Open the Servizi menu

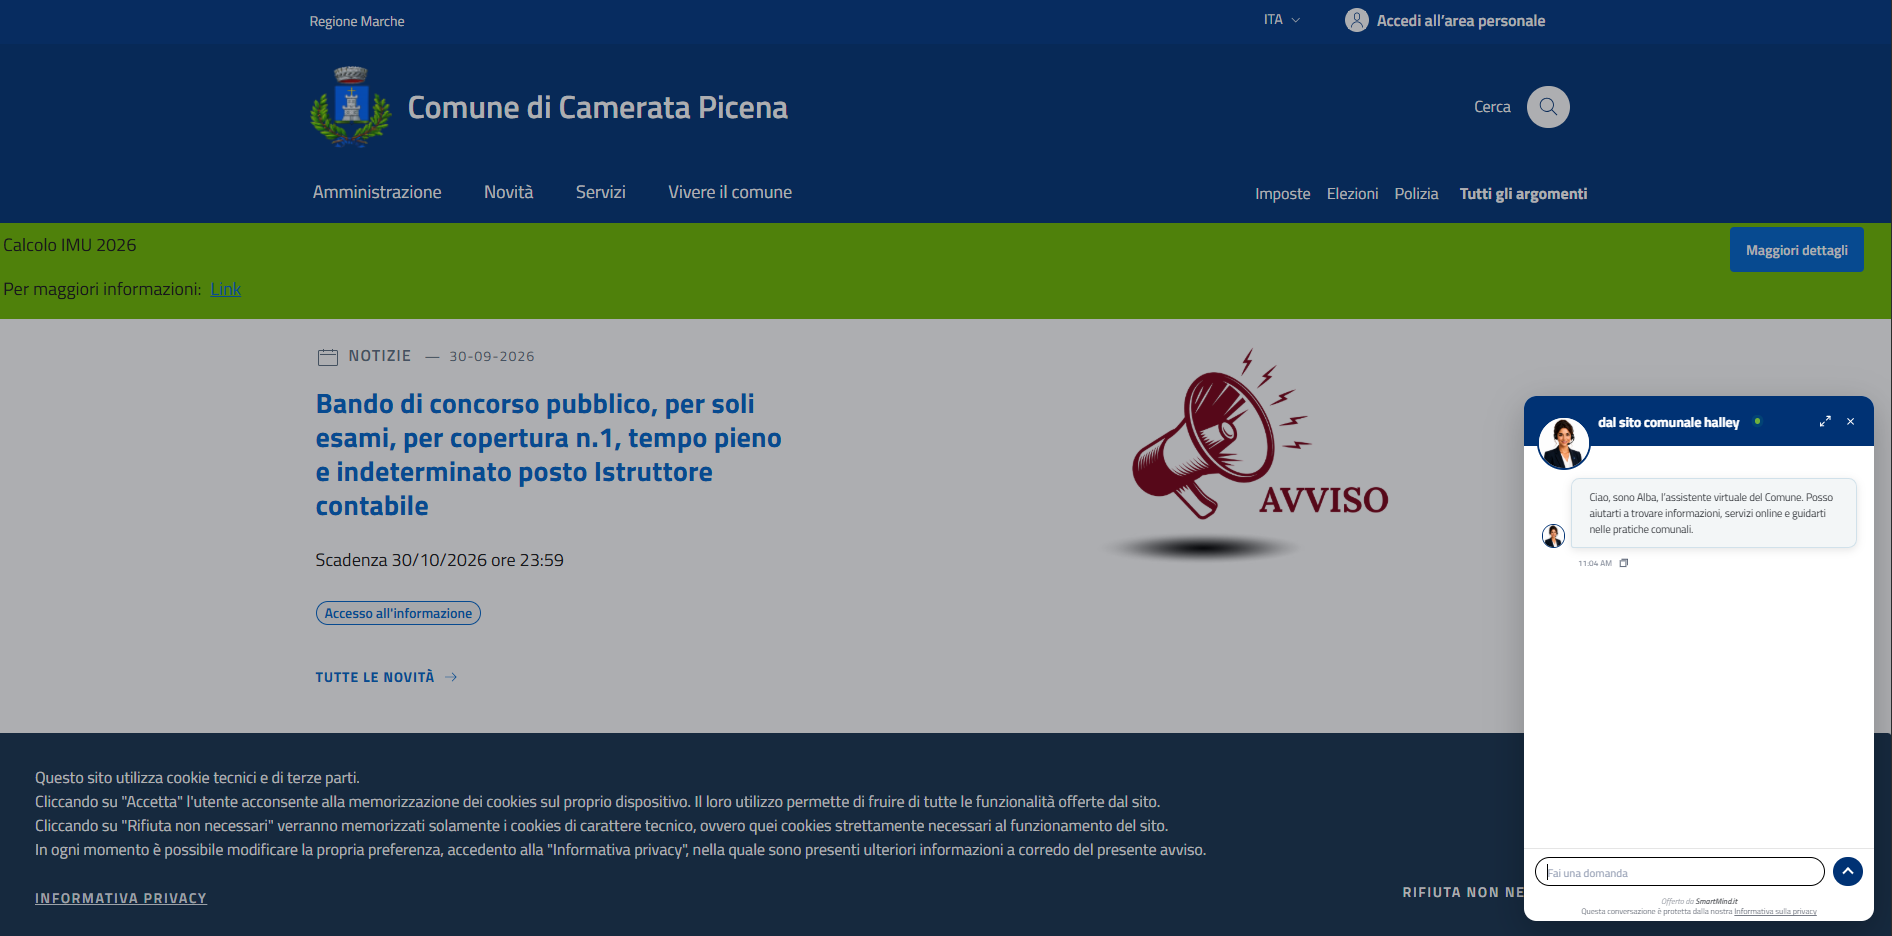[601, 192]
